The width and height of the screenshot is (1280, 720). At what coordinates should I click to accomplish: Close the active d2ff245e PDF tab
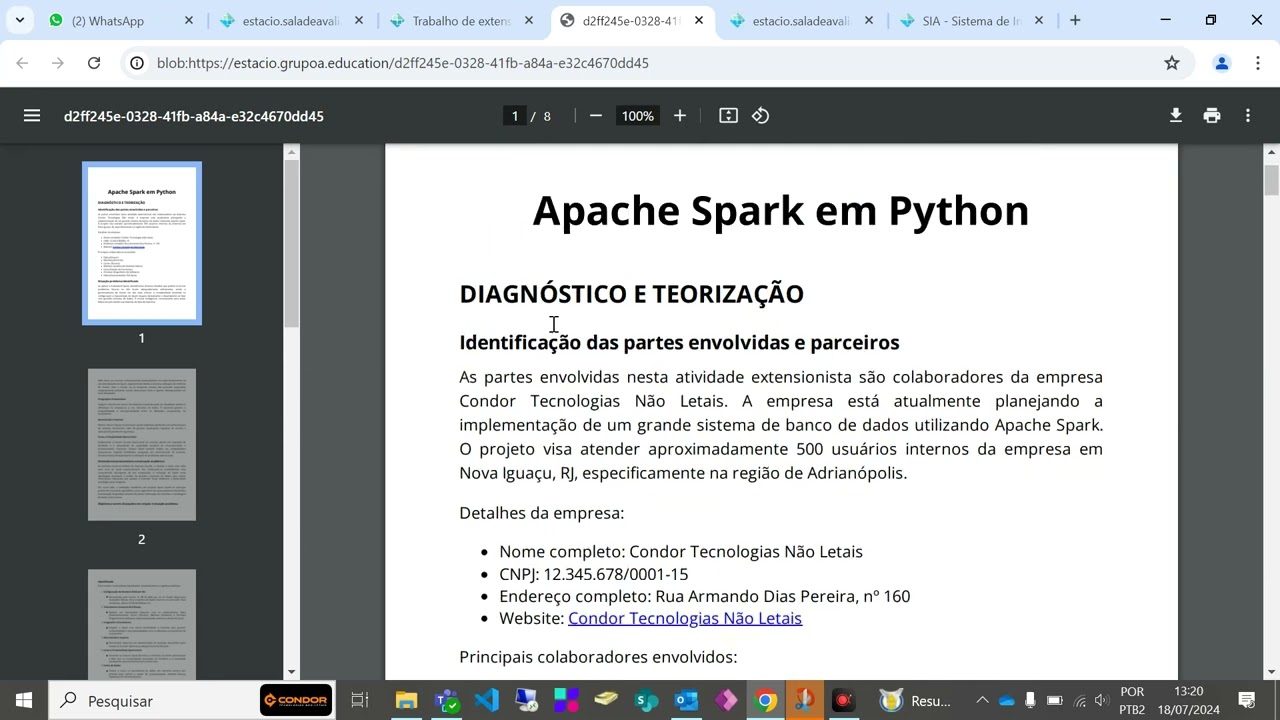[x=699, y=20]
